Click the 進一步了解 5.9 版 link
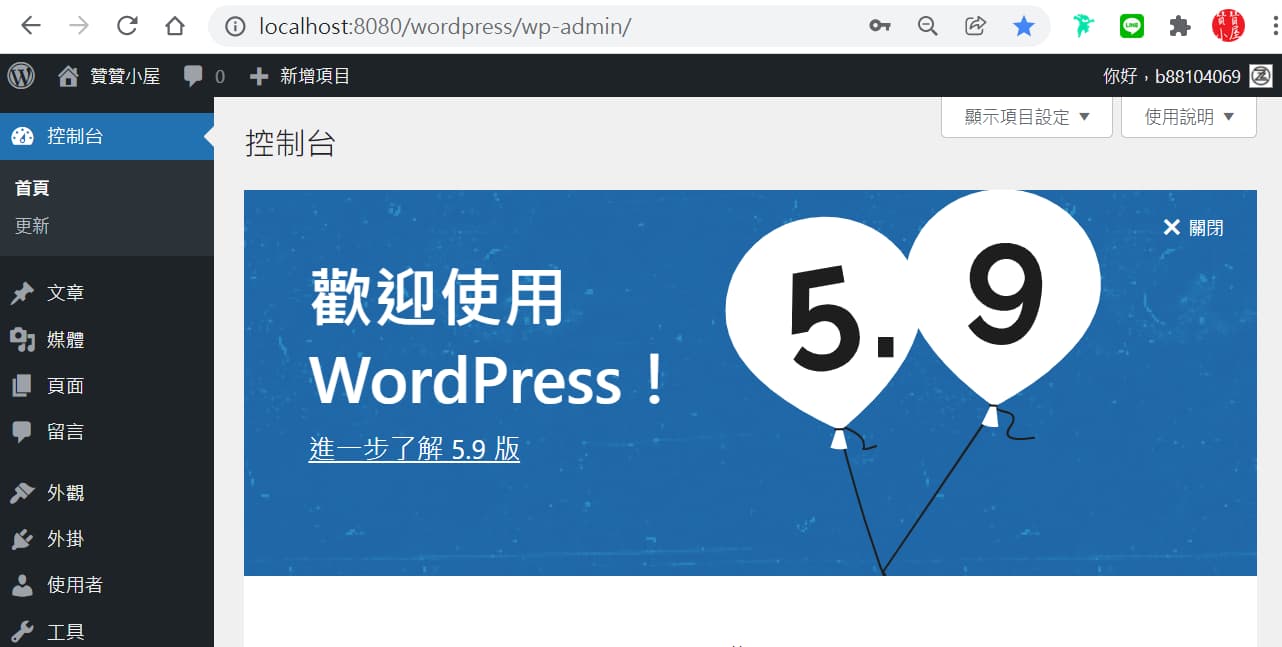This screenshot has width=1282, height=647. (x=414, y=449)
